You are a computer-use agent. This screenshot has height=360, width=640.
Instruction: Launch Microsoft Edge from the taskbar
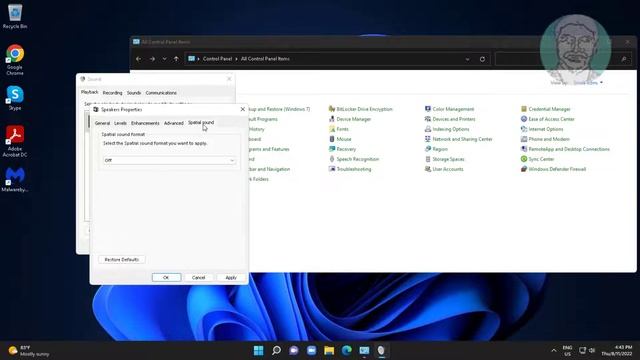coord(347,351)
